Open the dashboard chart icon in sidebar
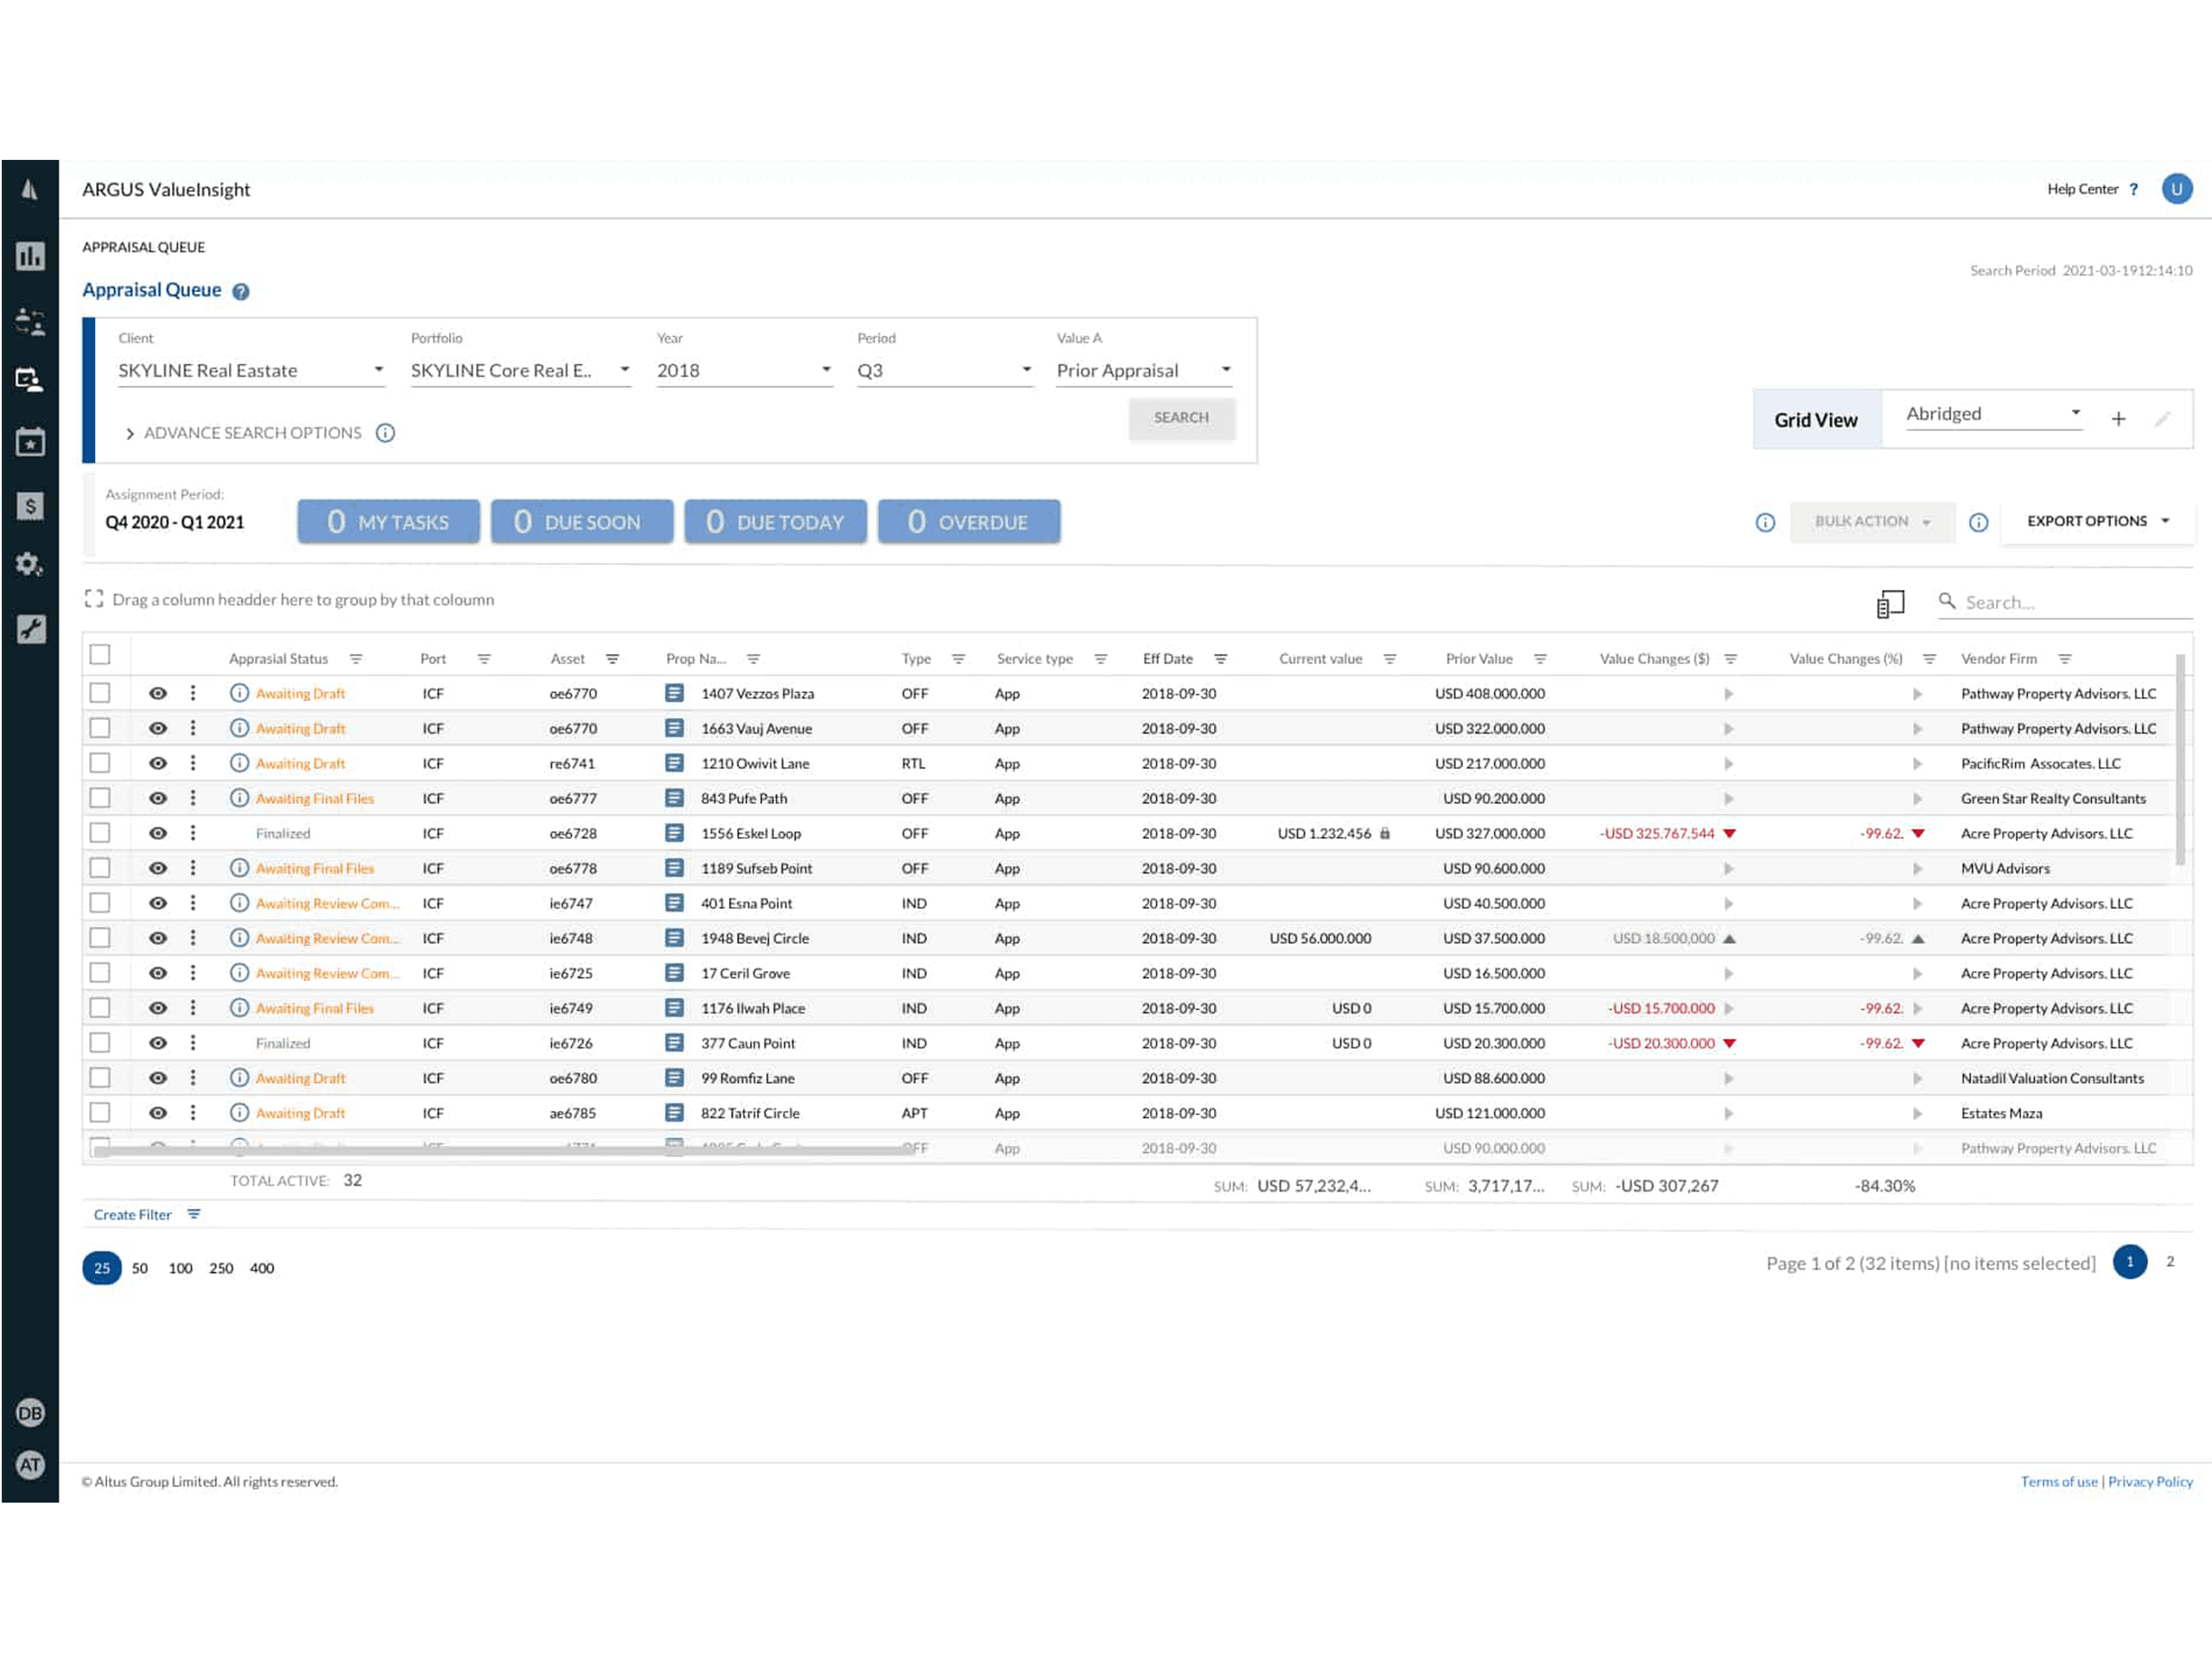This screenshot has height=1659, width=2212. pos(30,257)
